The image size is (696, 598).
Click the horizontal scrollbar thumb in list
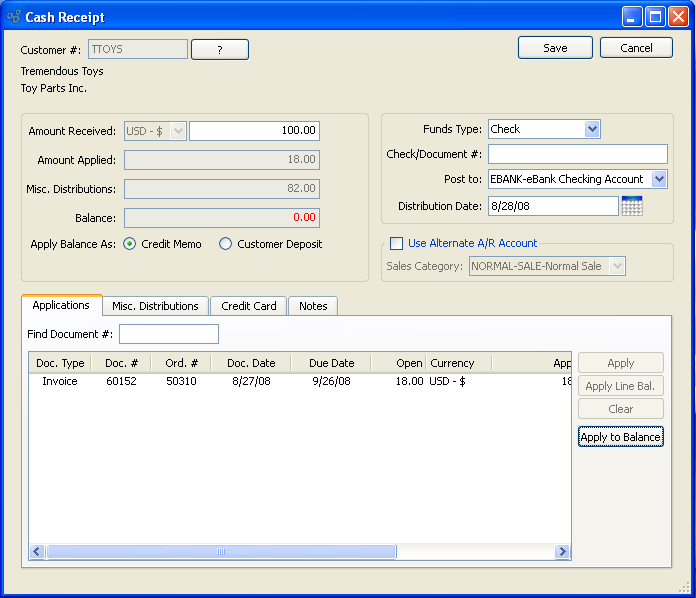point(220,552)
